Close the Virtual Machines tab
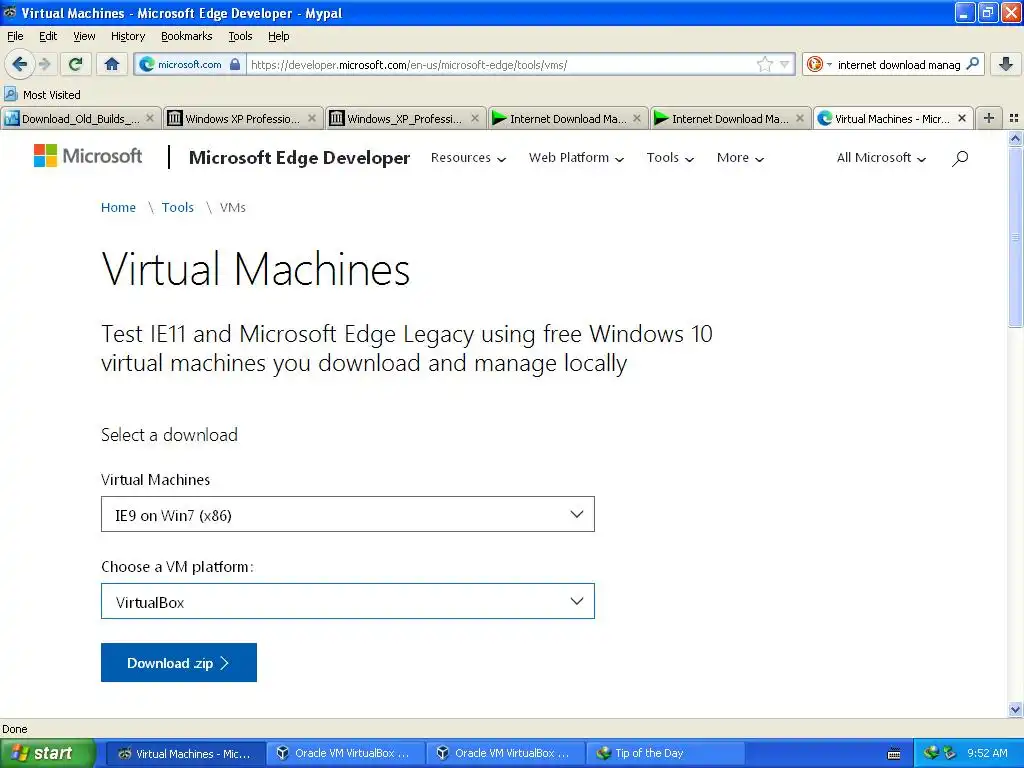Image resolution: width=1024 pixels, height=768 pixels. (x=962, y=118)
